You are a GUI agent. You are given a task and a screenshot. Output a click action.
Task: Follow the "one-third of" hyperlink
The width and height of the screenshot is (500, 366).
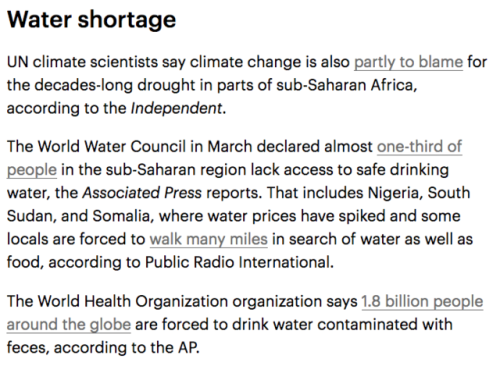(419, 147)
